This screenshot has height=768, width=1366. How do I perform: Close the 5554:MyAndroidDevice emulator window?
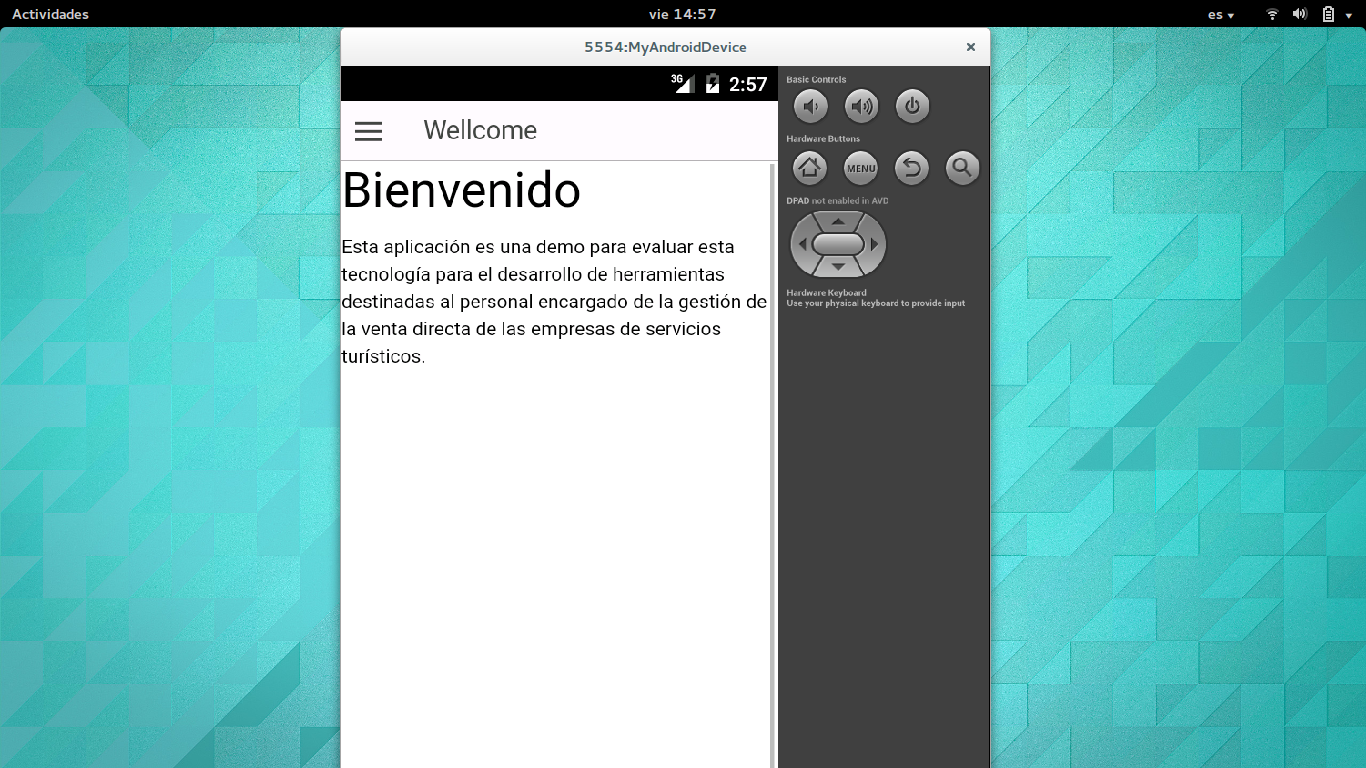point(970,47)
